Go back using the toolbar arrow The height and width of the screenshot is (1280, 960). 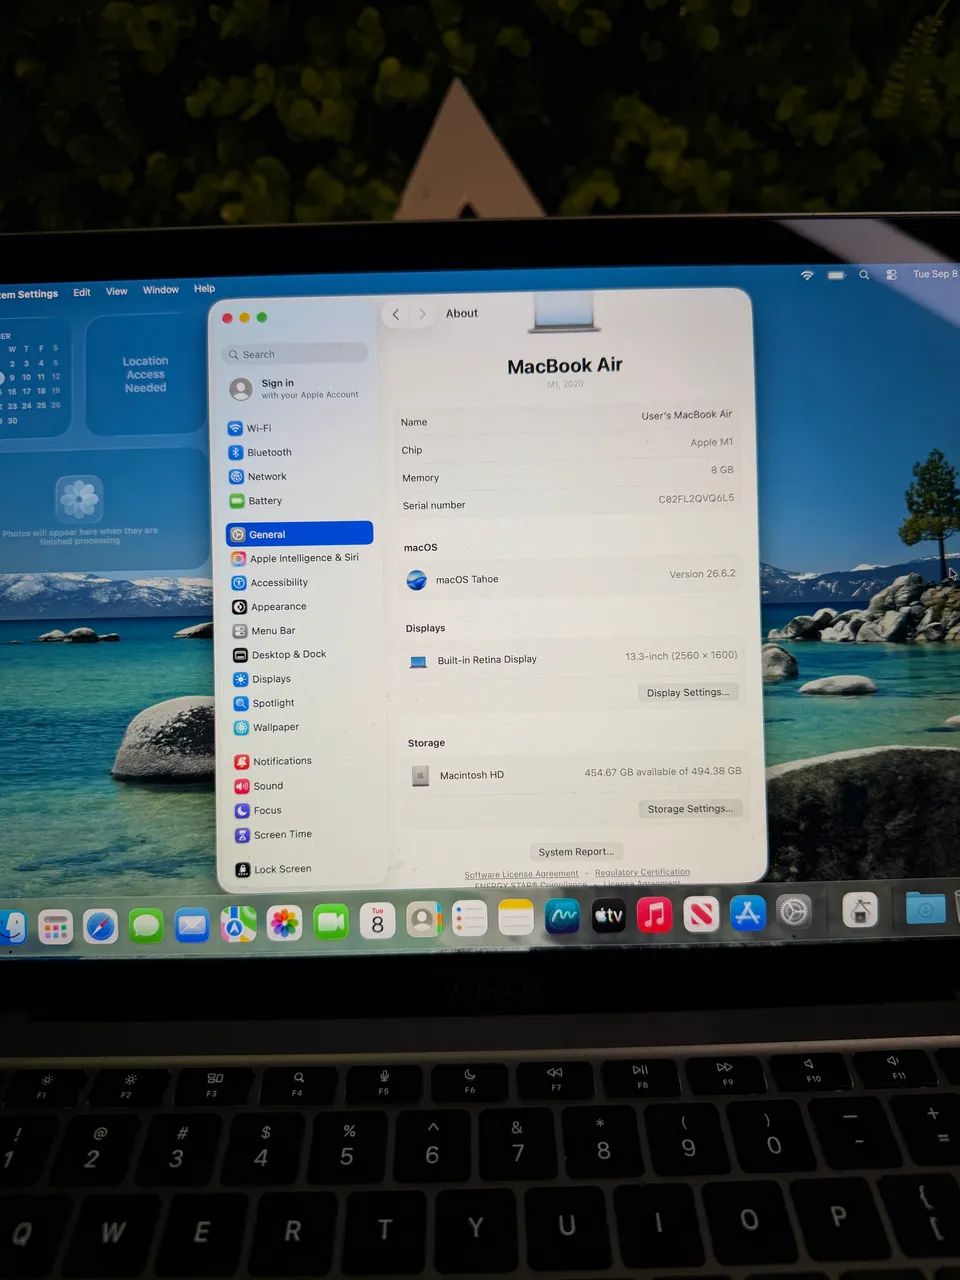396,314
